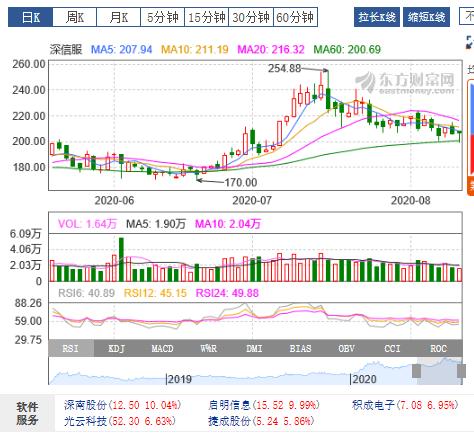Click the RSI6: 40.89 value
This screenshot has height=439, width=474.
click(86, 293)
